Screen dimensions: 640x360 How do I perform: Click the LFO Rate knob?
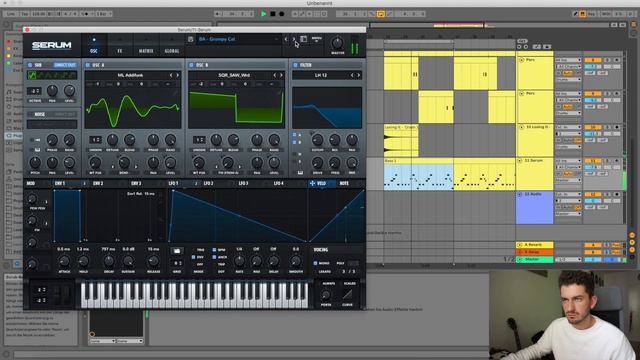pos(239,261)
